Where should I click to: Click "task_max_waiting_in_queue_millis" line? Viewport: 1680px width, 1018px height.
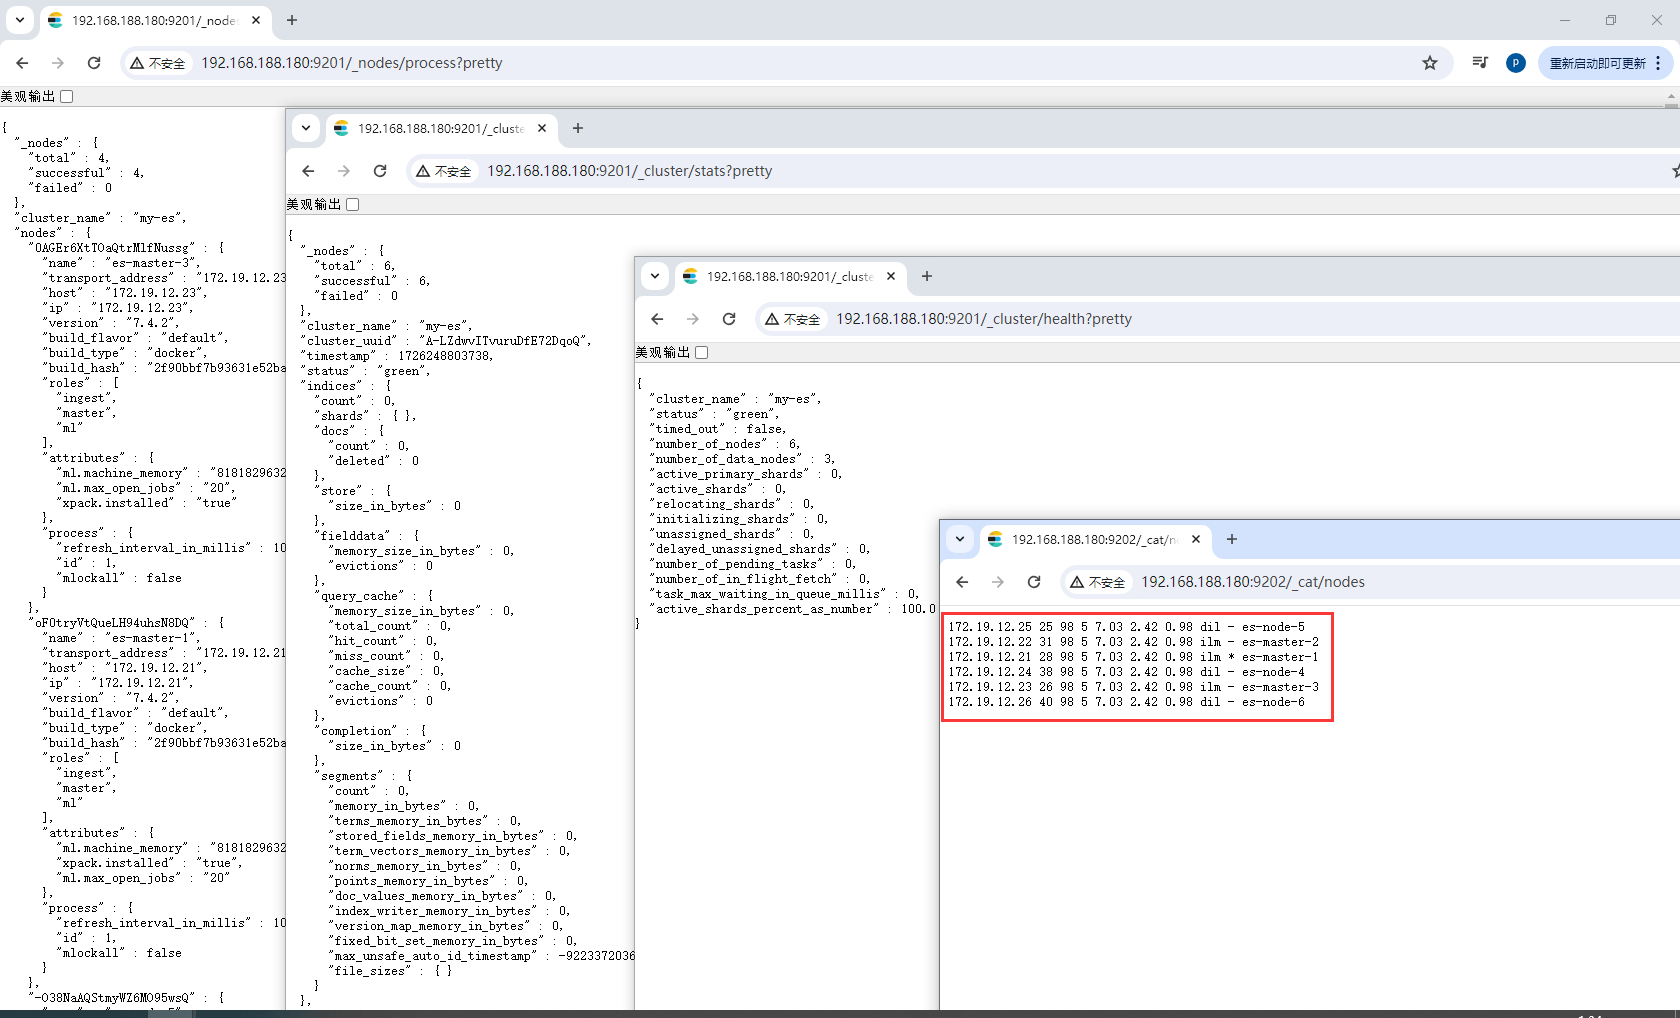pos(784,594)
